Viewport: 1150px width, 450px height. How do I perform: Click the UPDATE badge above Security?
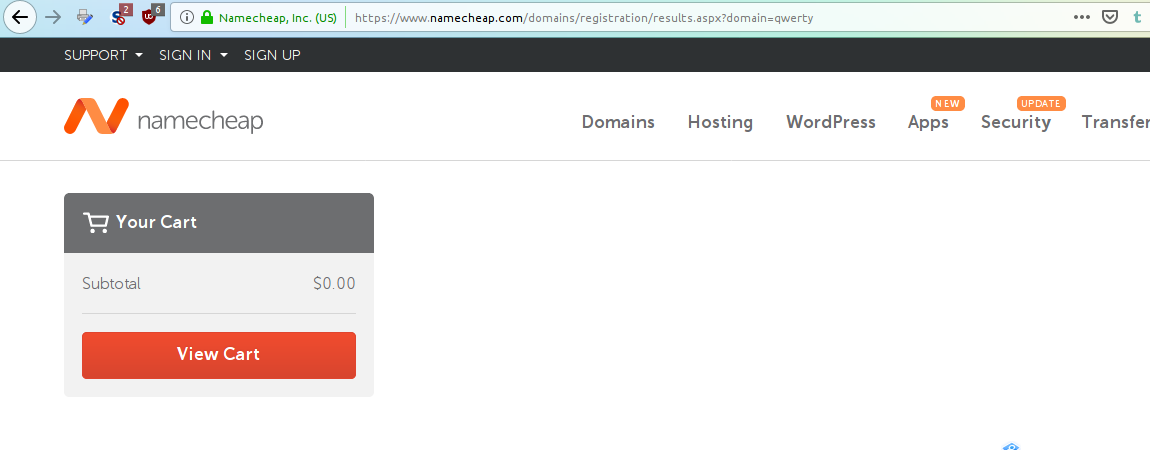pyautogui.click(x=1041, y=103)
